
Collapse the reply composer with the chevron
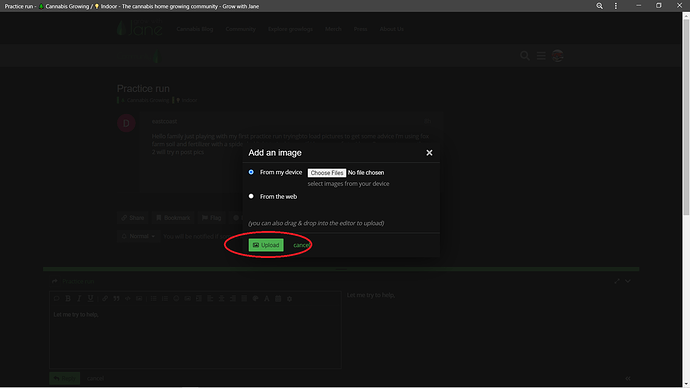pyautogui.click(x=628, y=281)
